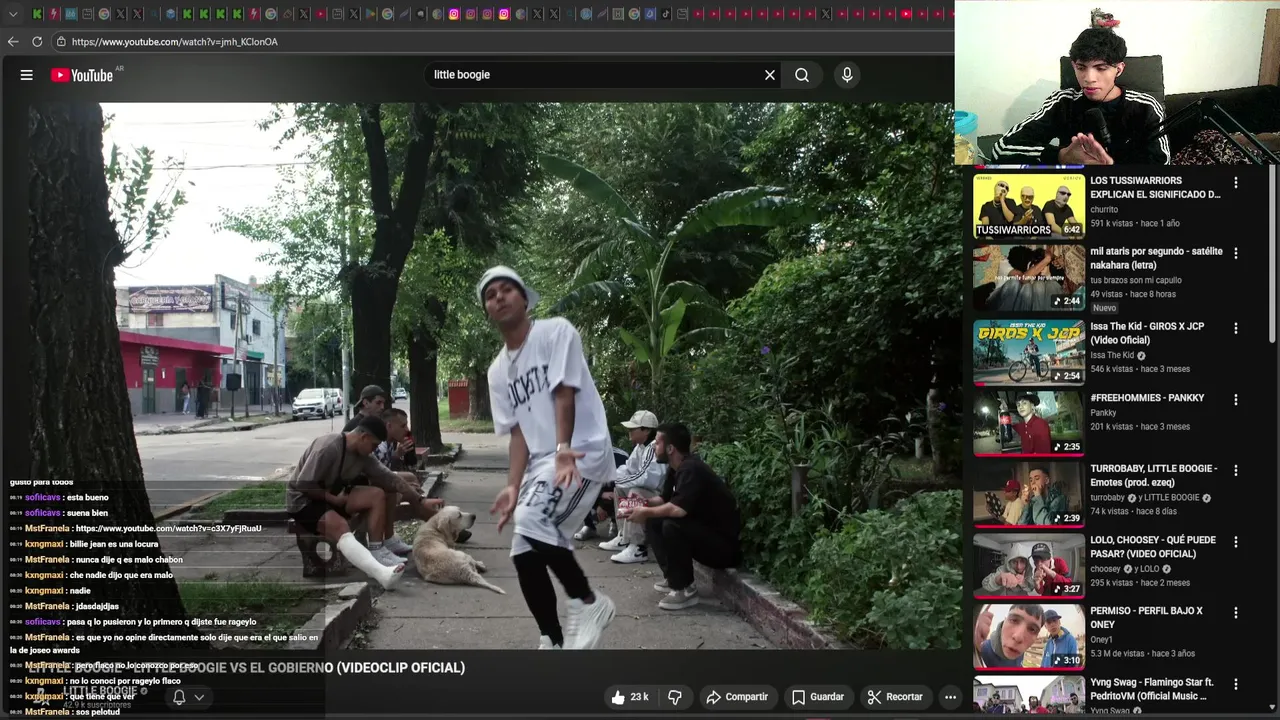
Task: Open title 'mil ataris por segundo - satélite nakahara'
Action: 1156,258
